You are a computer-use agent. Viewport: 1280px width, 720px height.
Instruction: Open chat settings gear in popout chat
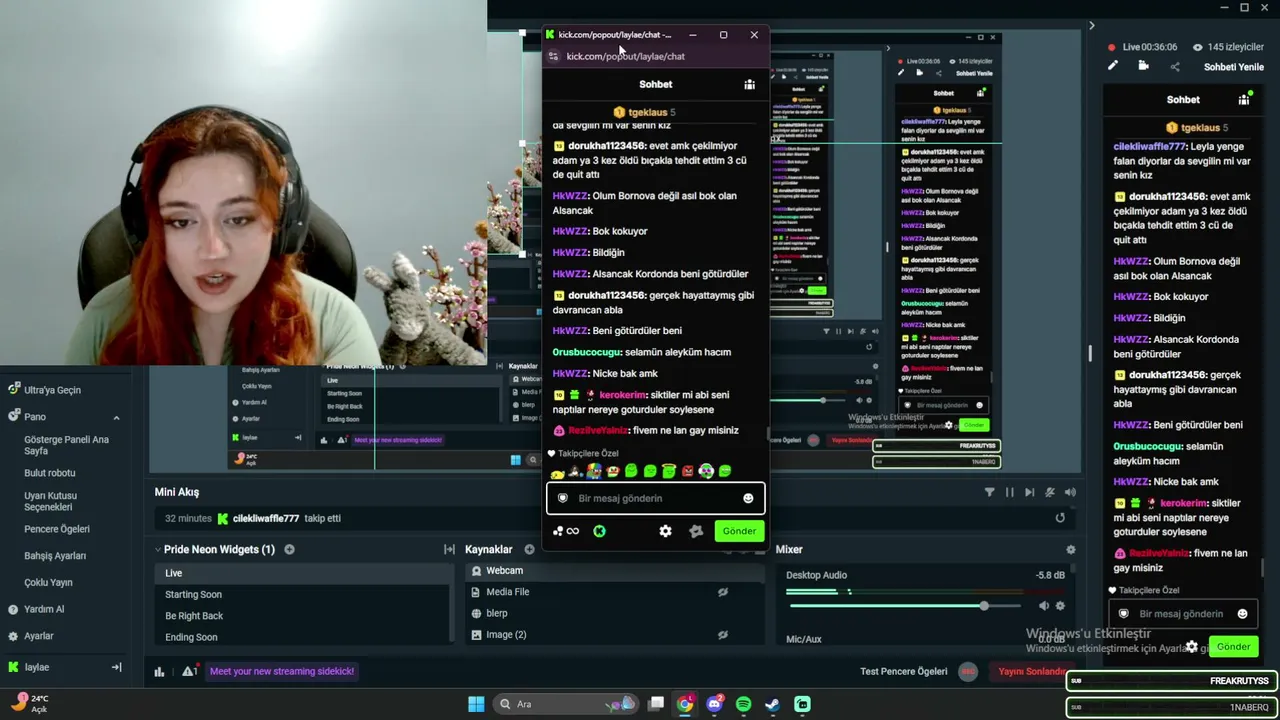coord(665,531)
